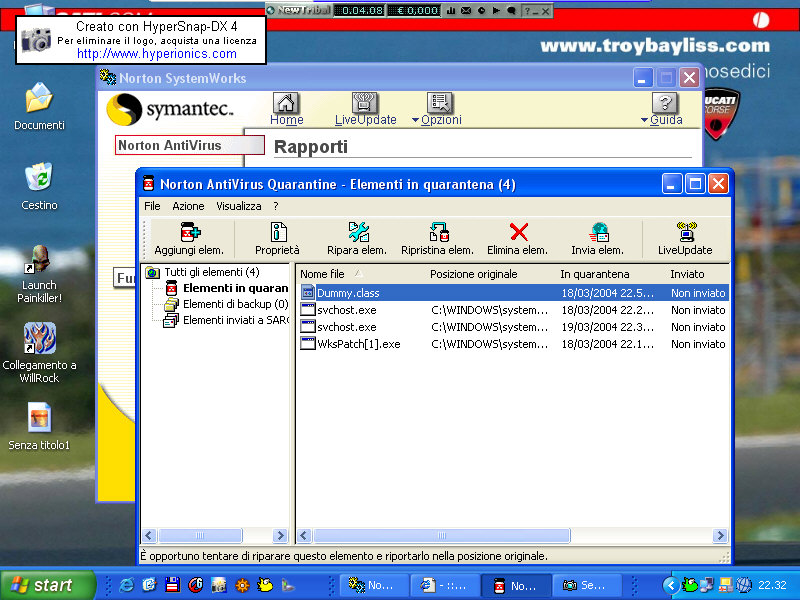The width and height of the screenshot is (800, 600).
Task: Select Collegamento a WillRock shortcut
Action: [x=39, y=353]
